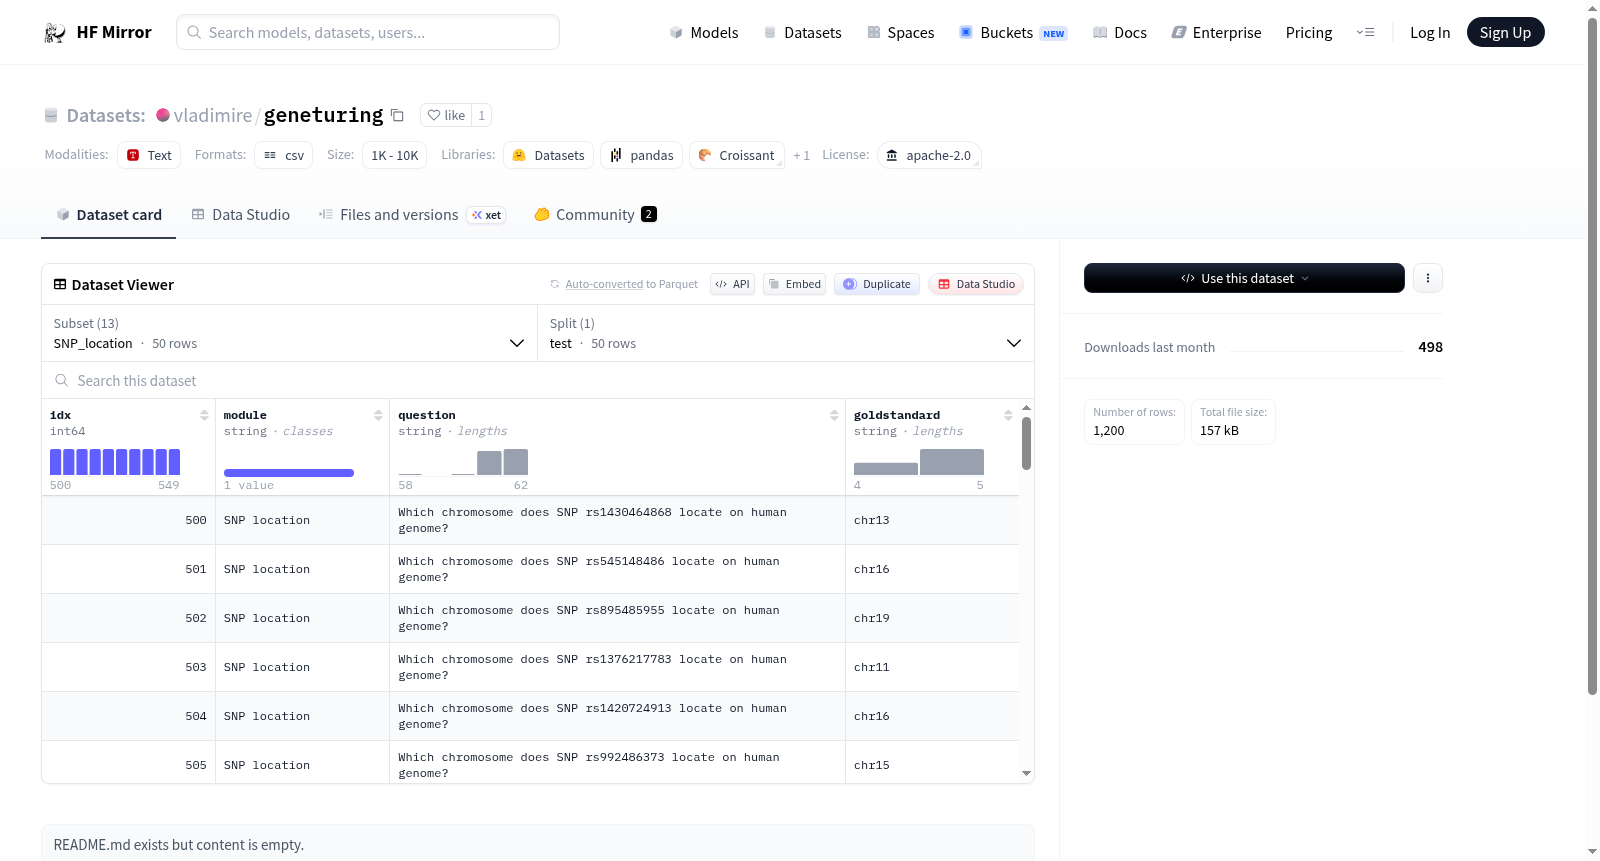Select the row with idx 504

(530, 716)
